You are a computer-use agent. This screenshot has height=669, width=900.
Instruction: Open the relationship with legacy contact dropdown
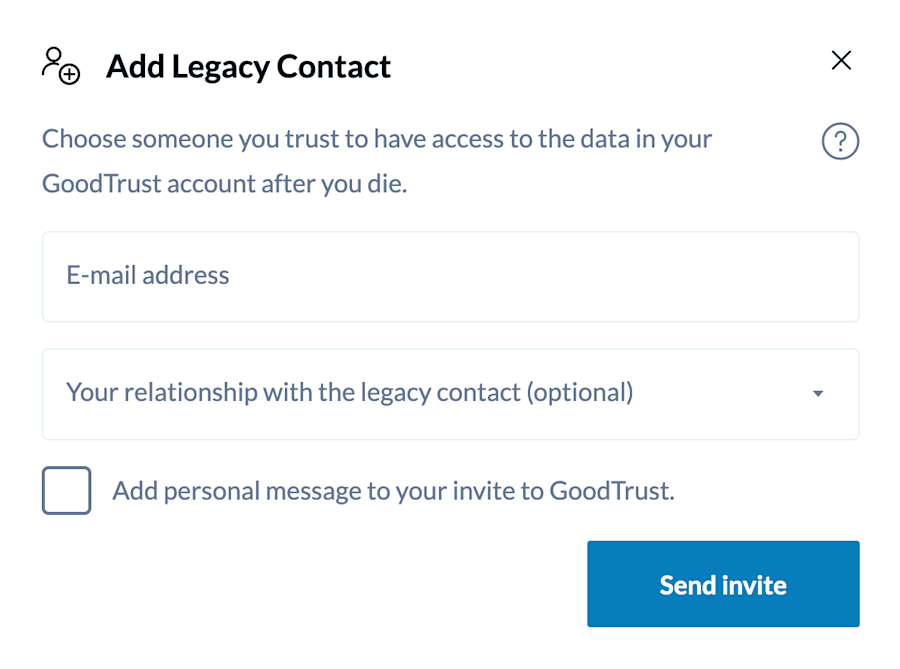click(x=450, y=394)
